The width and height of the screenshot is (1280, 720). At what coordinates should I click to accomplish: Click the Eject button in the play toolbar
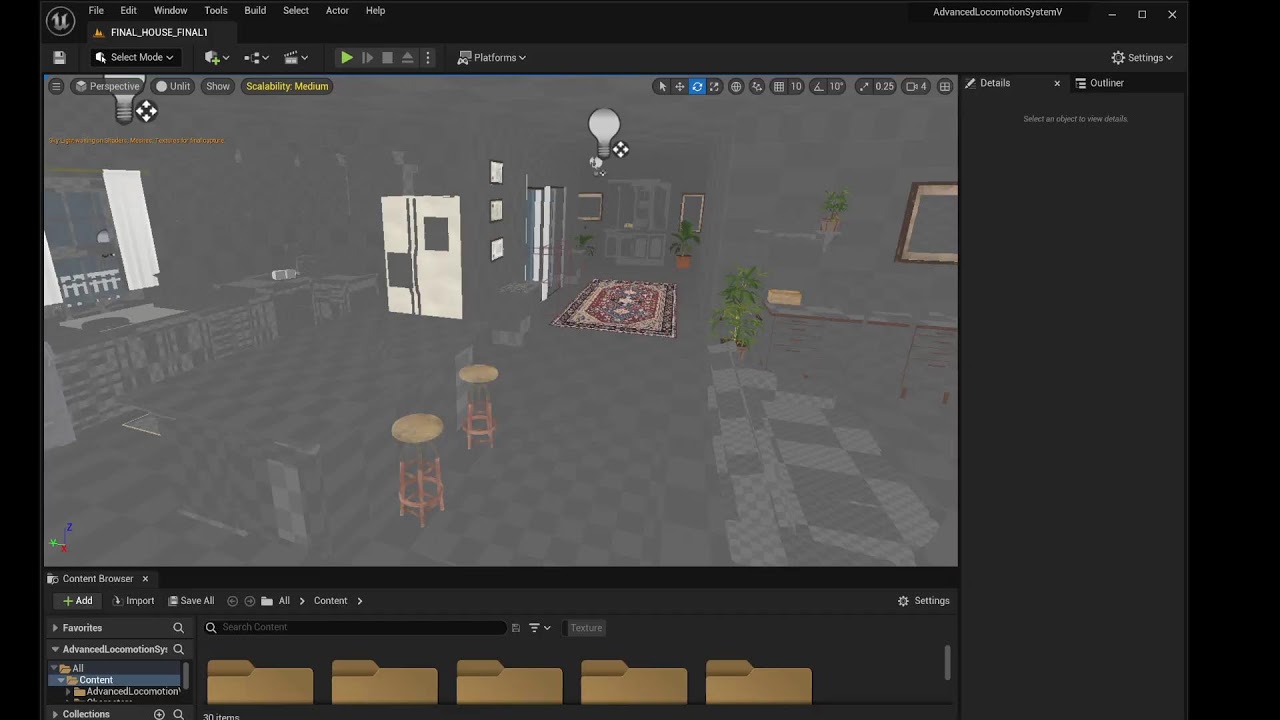click(408, 58)
